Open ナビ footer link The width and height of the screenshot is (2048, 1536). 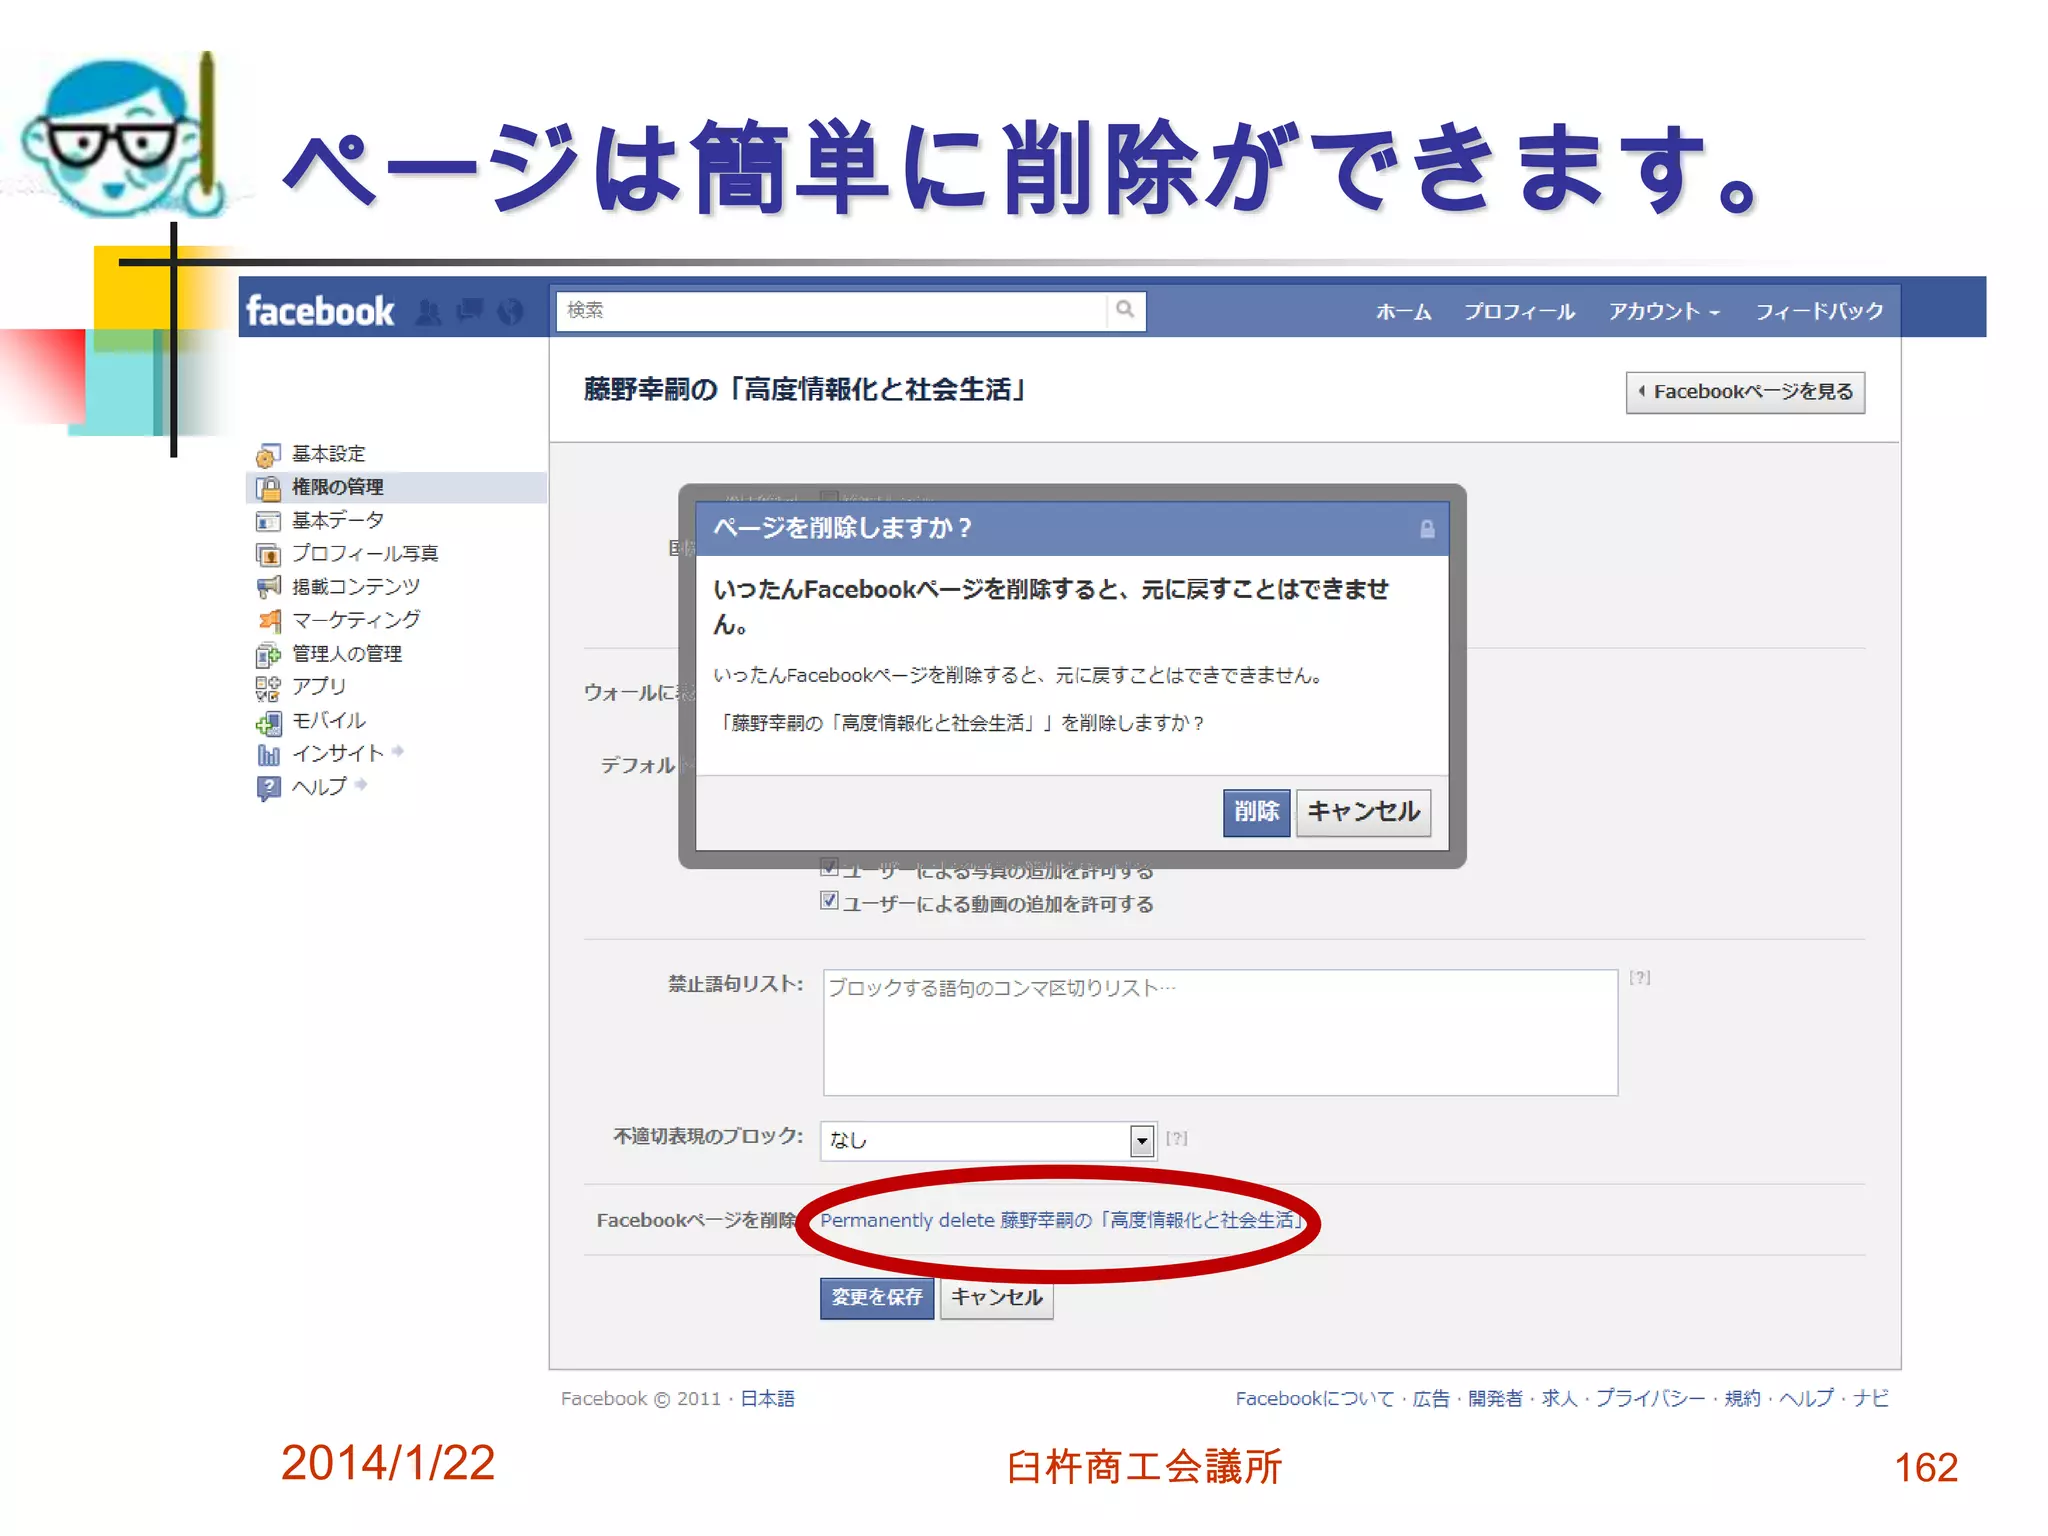(x=1871, y=1399)
